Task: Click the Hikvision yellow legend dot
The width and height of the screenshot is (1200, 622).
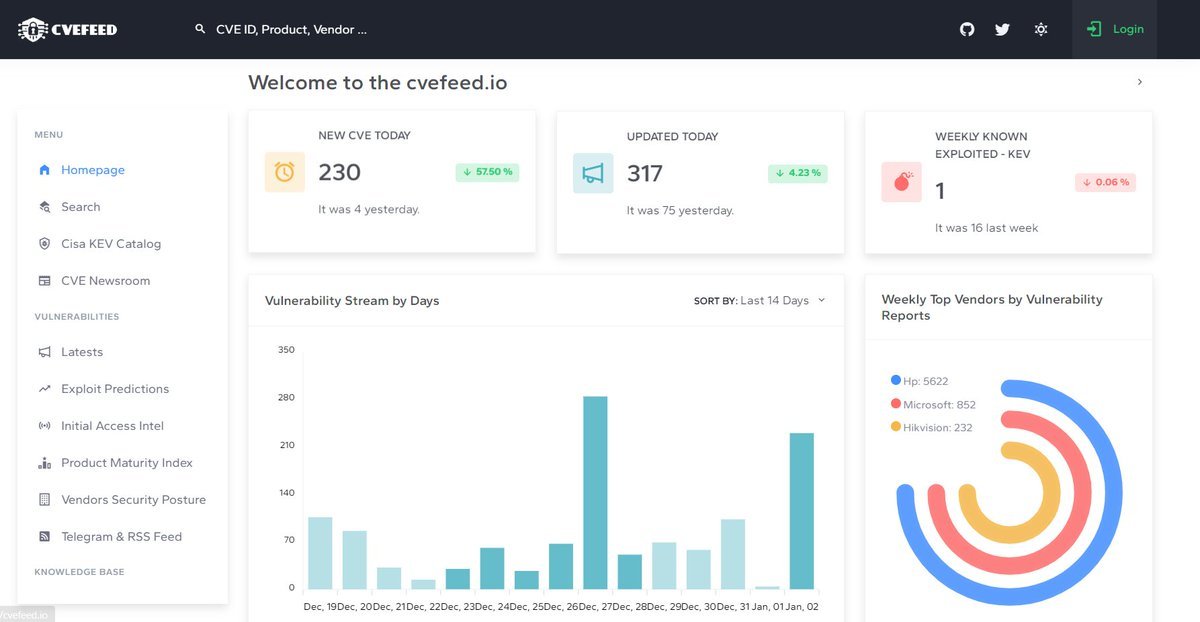Action: 896,427
